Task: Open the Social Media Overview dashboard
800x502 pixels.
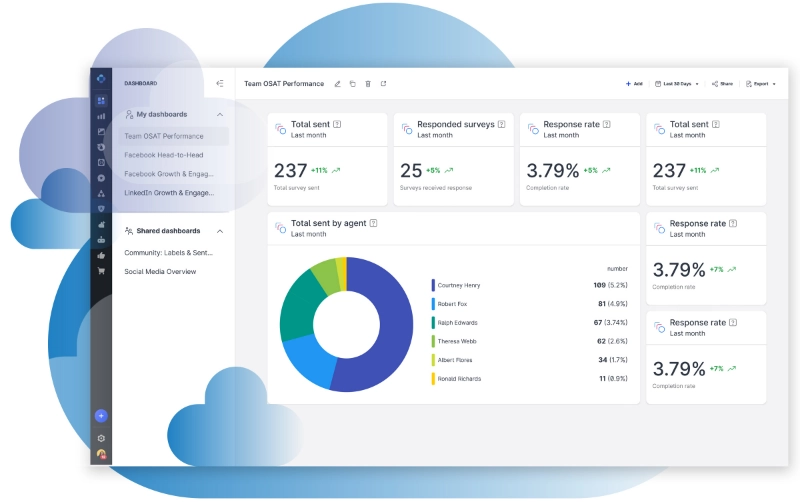Action: point(160,272)
